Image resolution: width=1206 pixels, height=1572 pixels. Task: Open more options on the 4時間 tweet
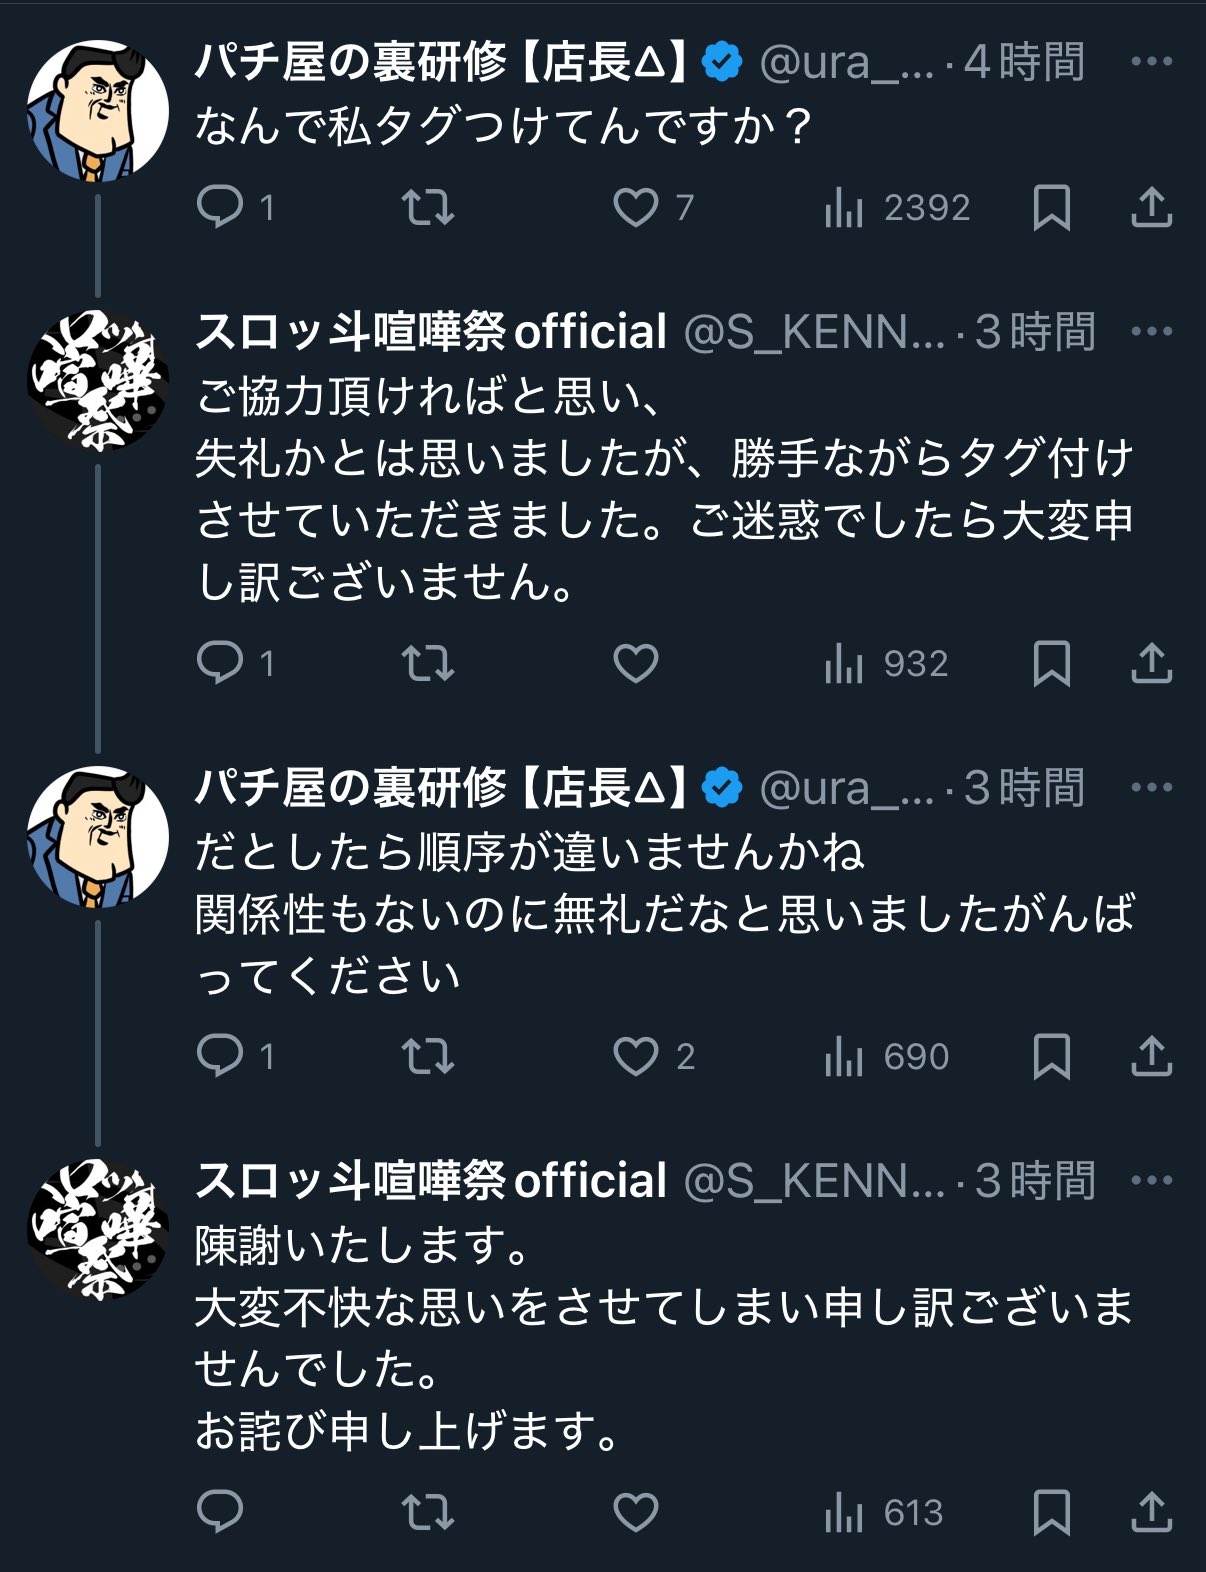(1151, 62)
